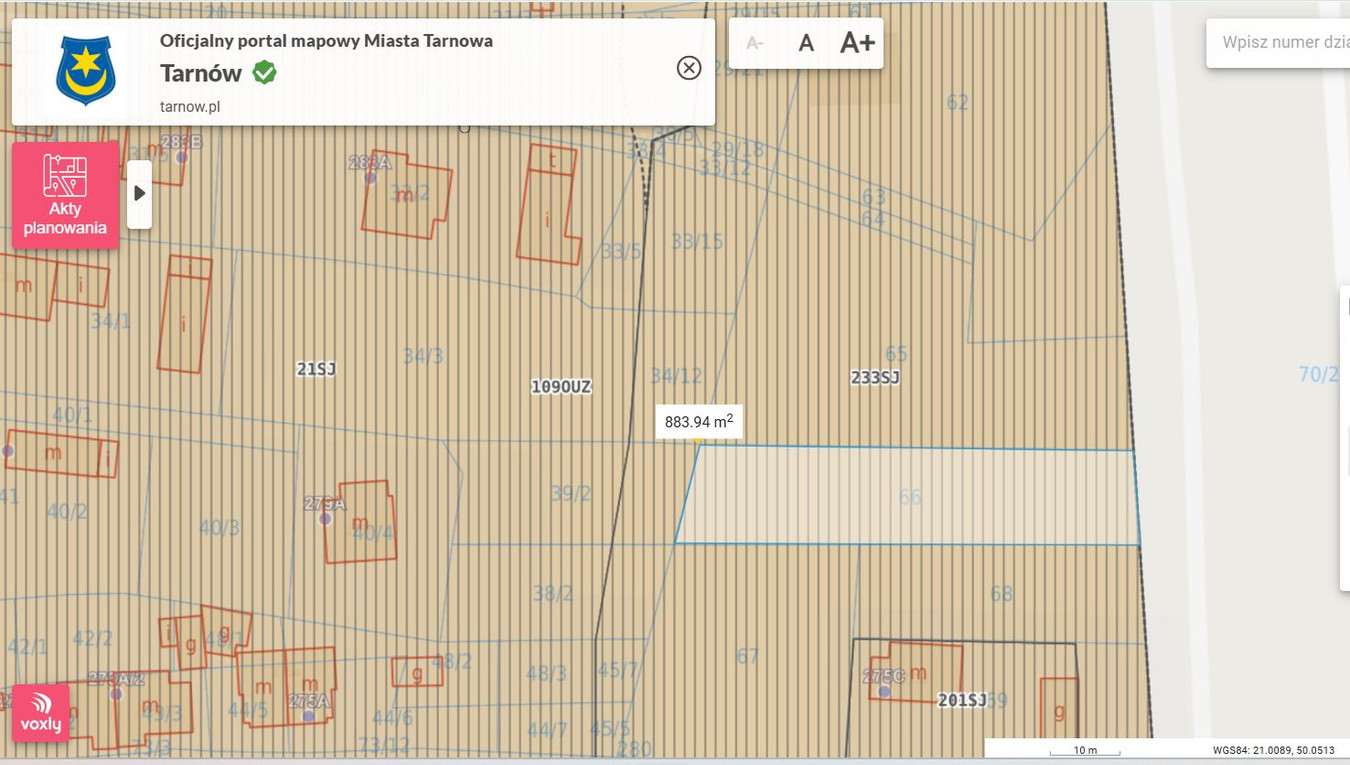Screen dimensions: 1350x765
Task: Select parcel 48/3 on the map
Action: click(x=546, y=673)
